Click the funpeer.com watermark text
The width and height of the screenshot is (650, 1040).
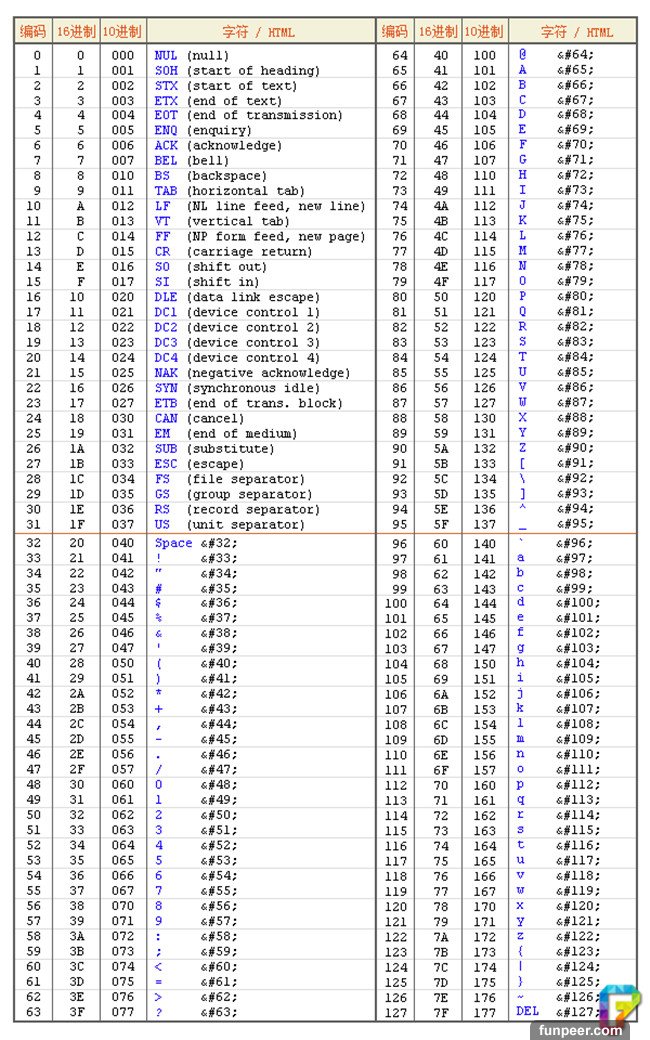[597, 1030]
